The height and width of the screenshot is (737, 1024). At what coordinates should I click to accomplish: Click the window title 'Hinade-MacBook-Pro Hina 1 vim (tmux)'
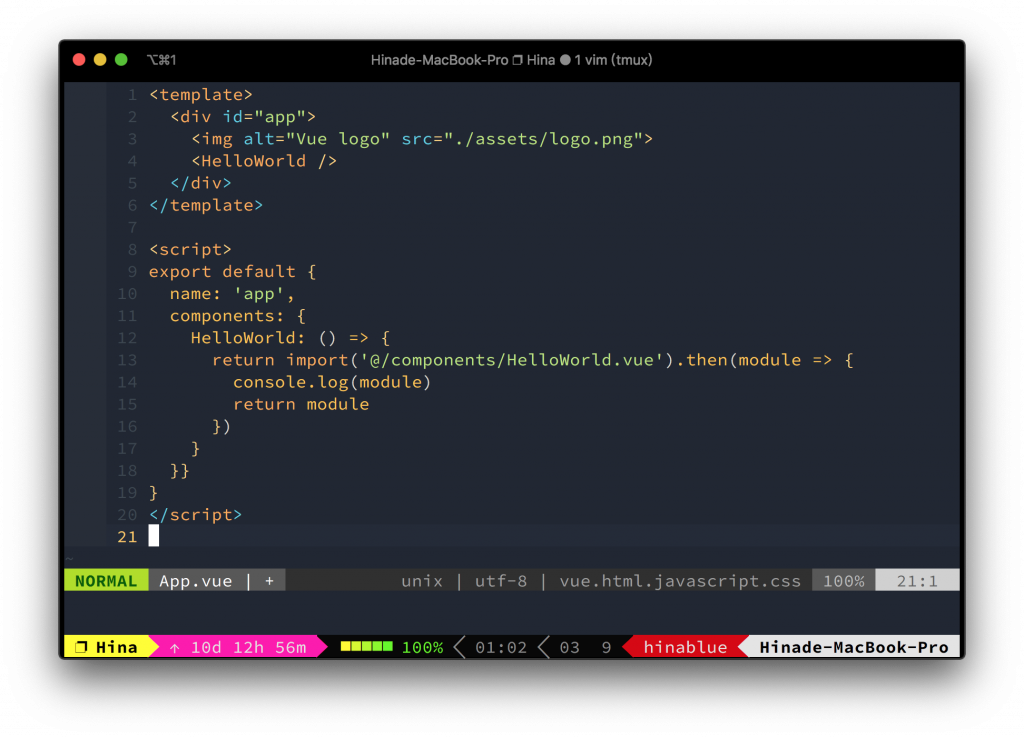511,60
